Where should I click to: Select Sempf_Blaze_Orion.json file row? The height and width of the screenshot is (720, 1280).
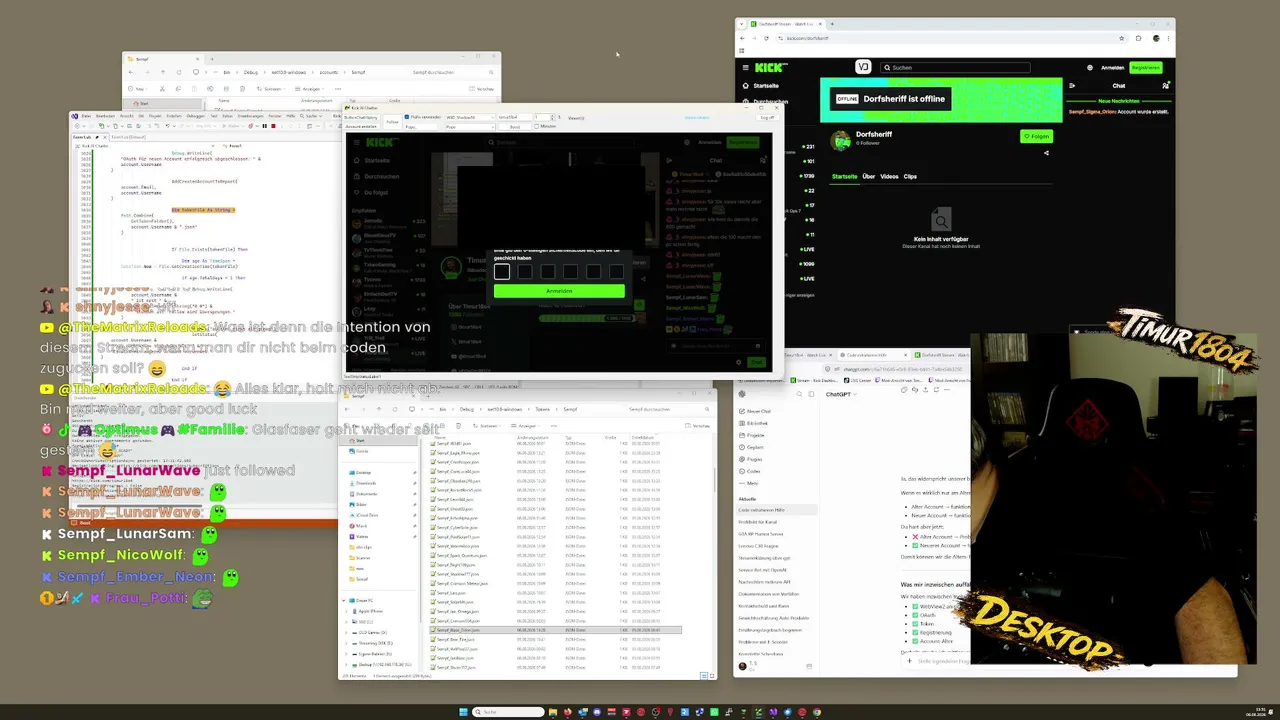point(556,630)
